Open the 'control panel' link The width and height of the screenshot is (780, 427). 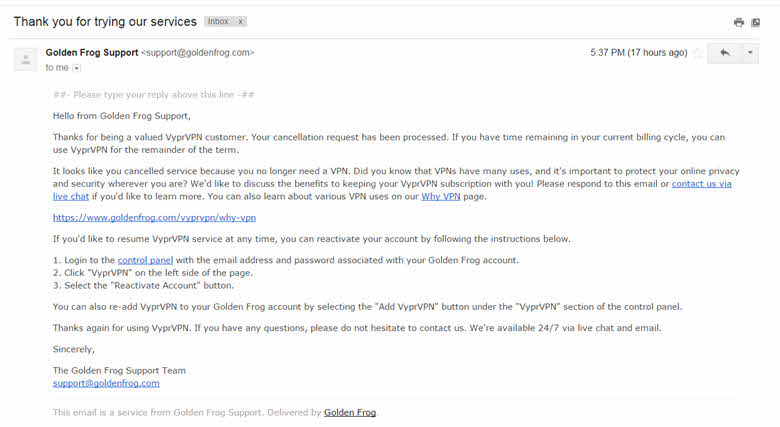(145, 260)
